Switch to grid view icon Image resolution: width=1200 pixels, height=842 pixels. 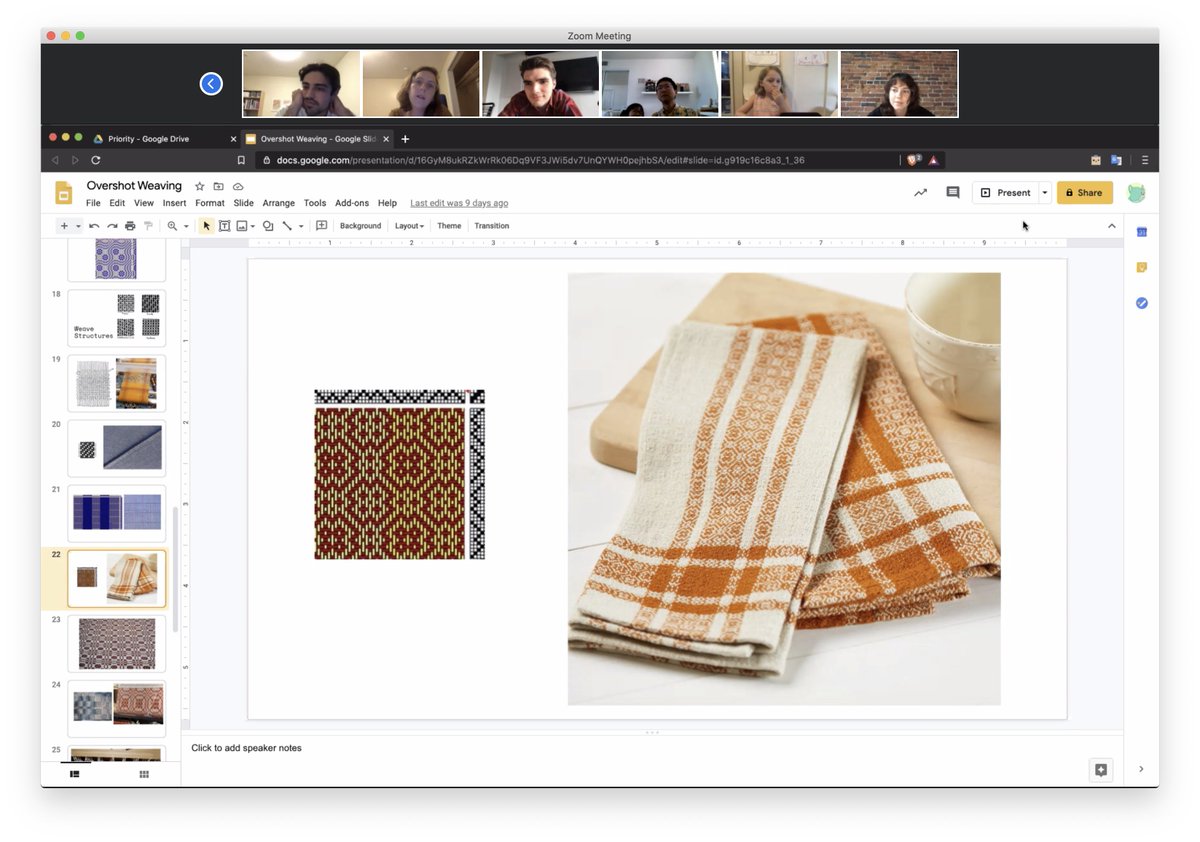[x=144, y=774]
